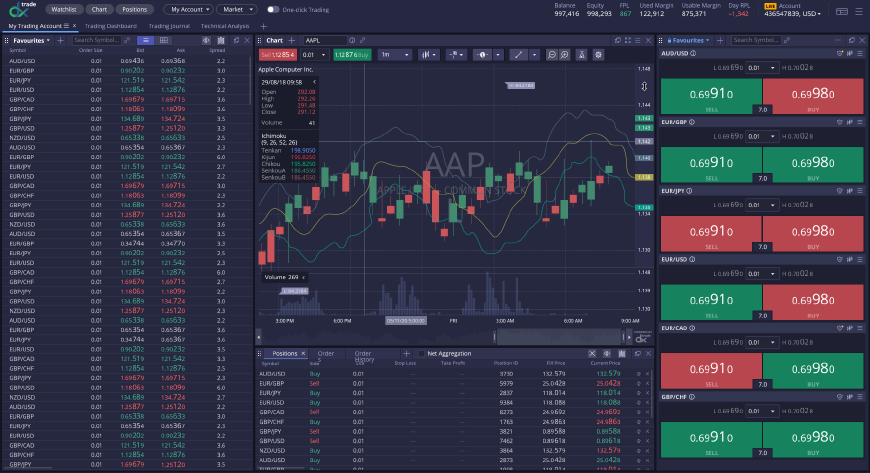Zoom in on the AAPL chart

click(x=564, y=55)
